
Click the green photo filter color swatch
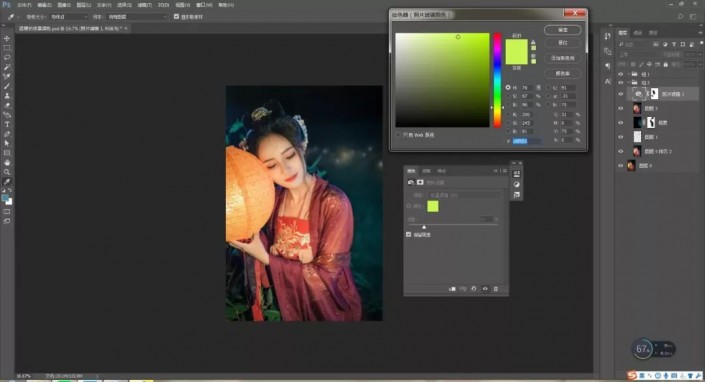[433, 206]
